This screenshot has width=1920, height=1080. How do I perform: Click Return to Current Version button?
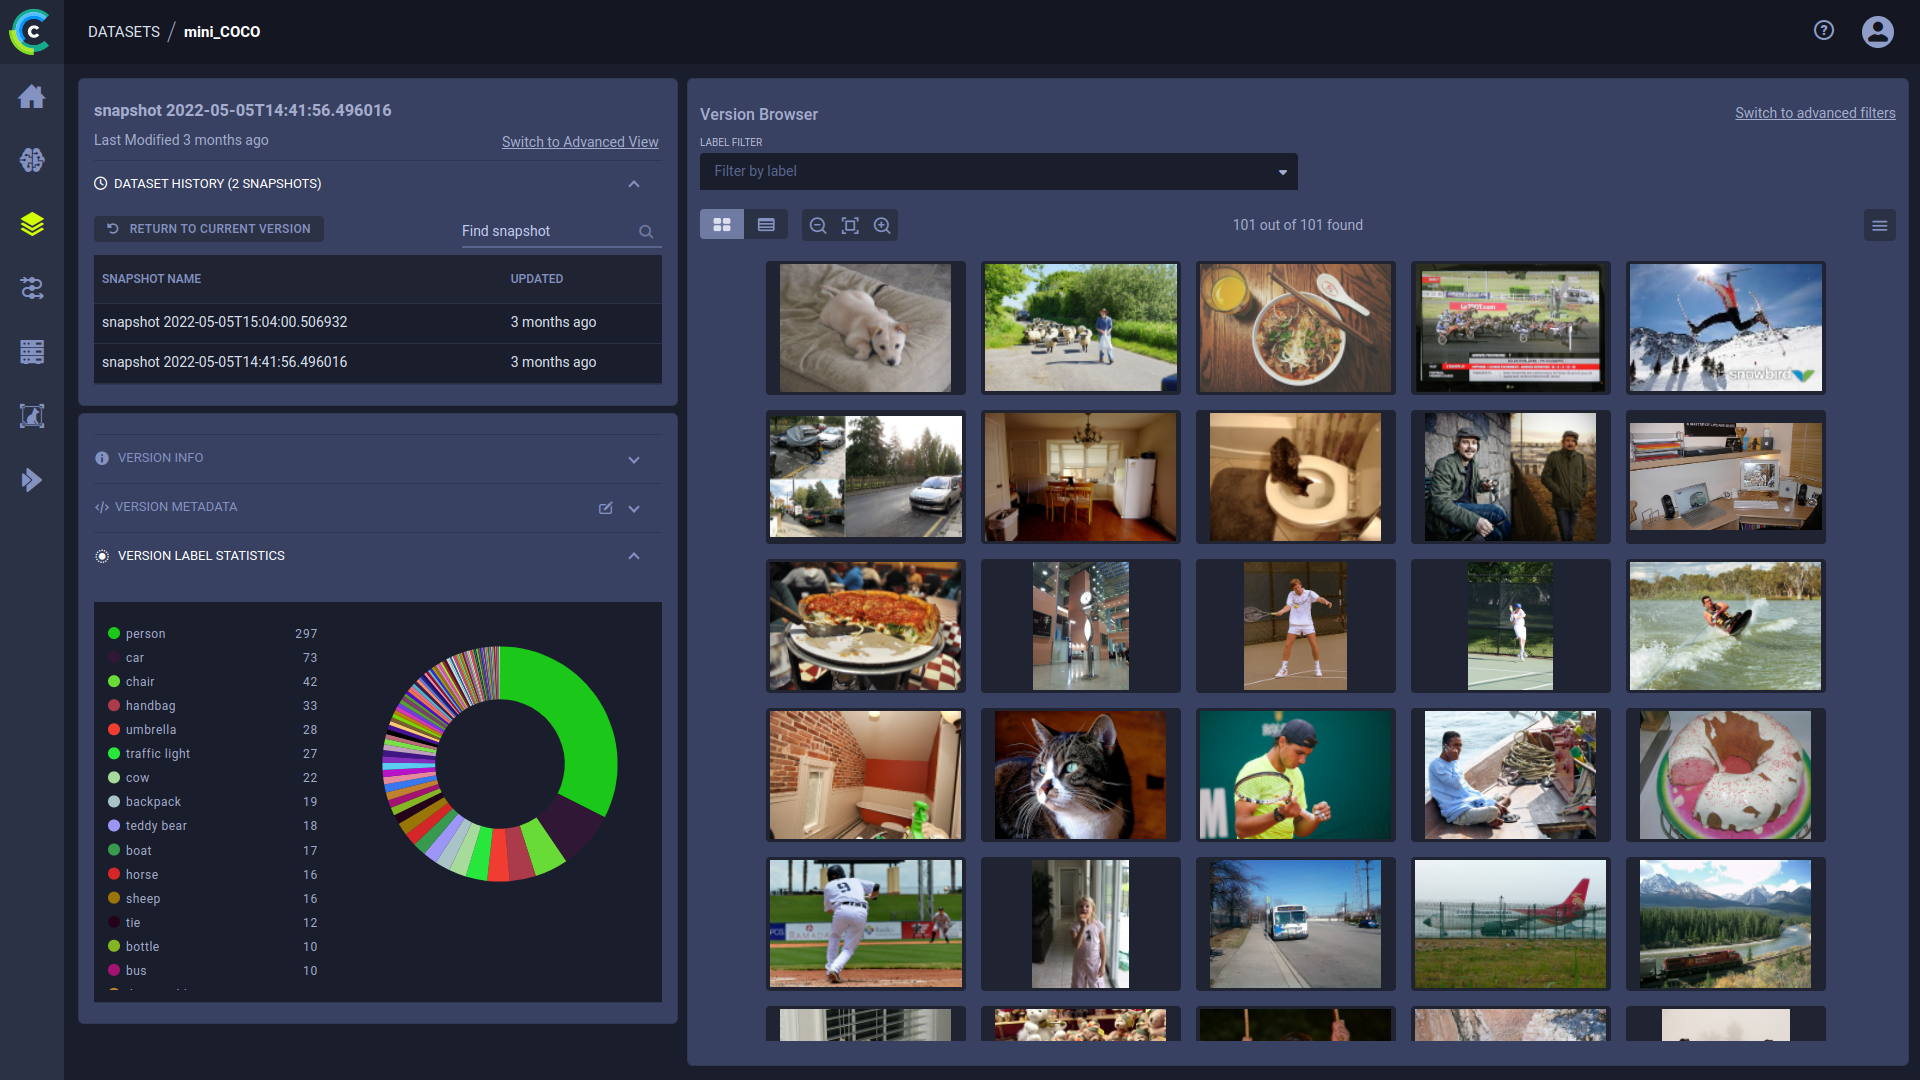click(x=209, y=229)
